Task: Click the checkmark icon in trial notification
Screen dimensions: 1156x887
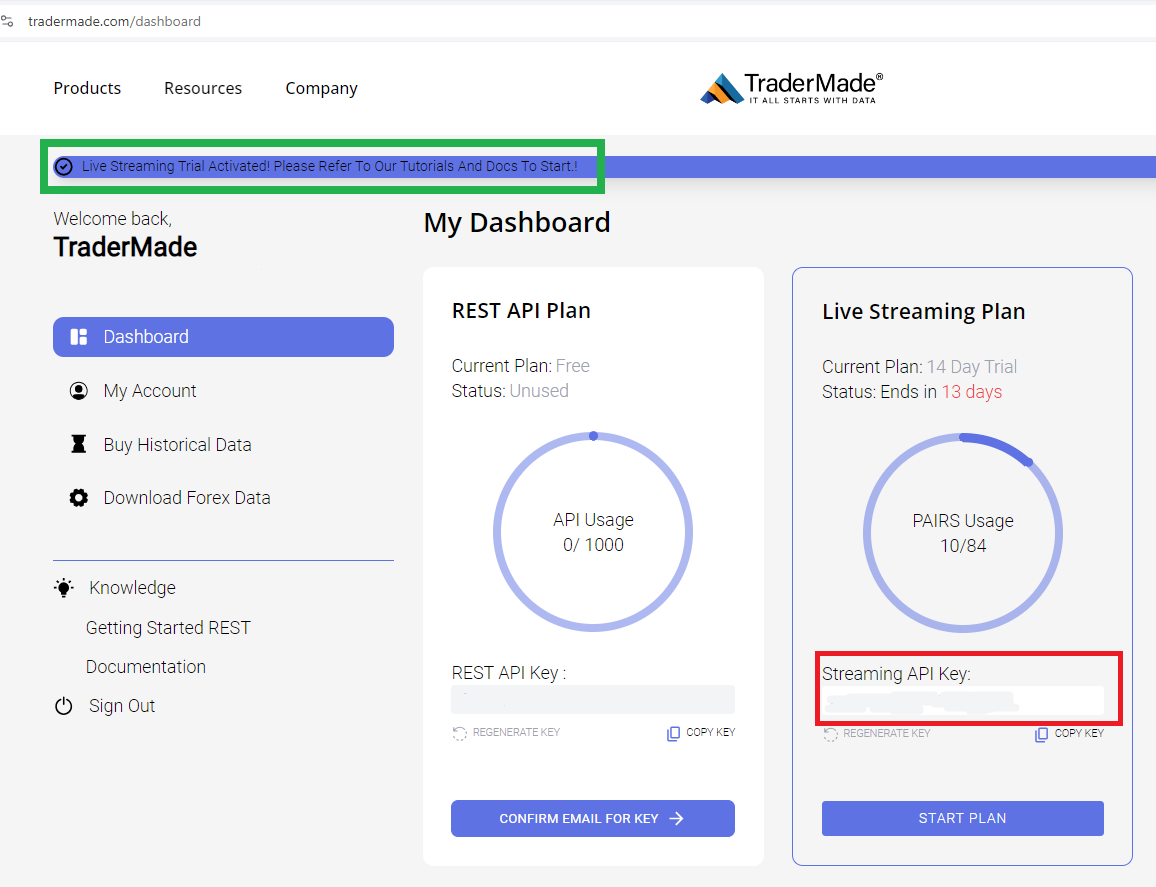Action: [64, 167]
